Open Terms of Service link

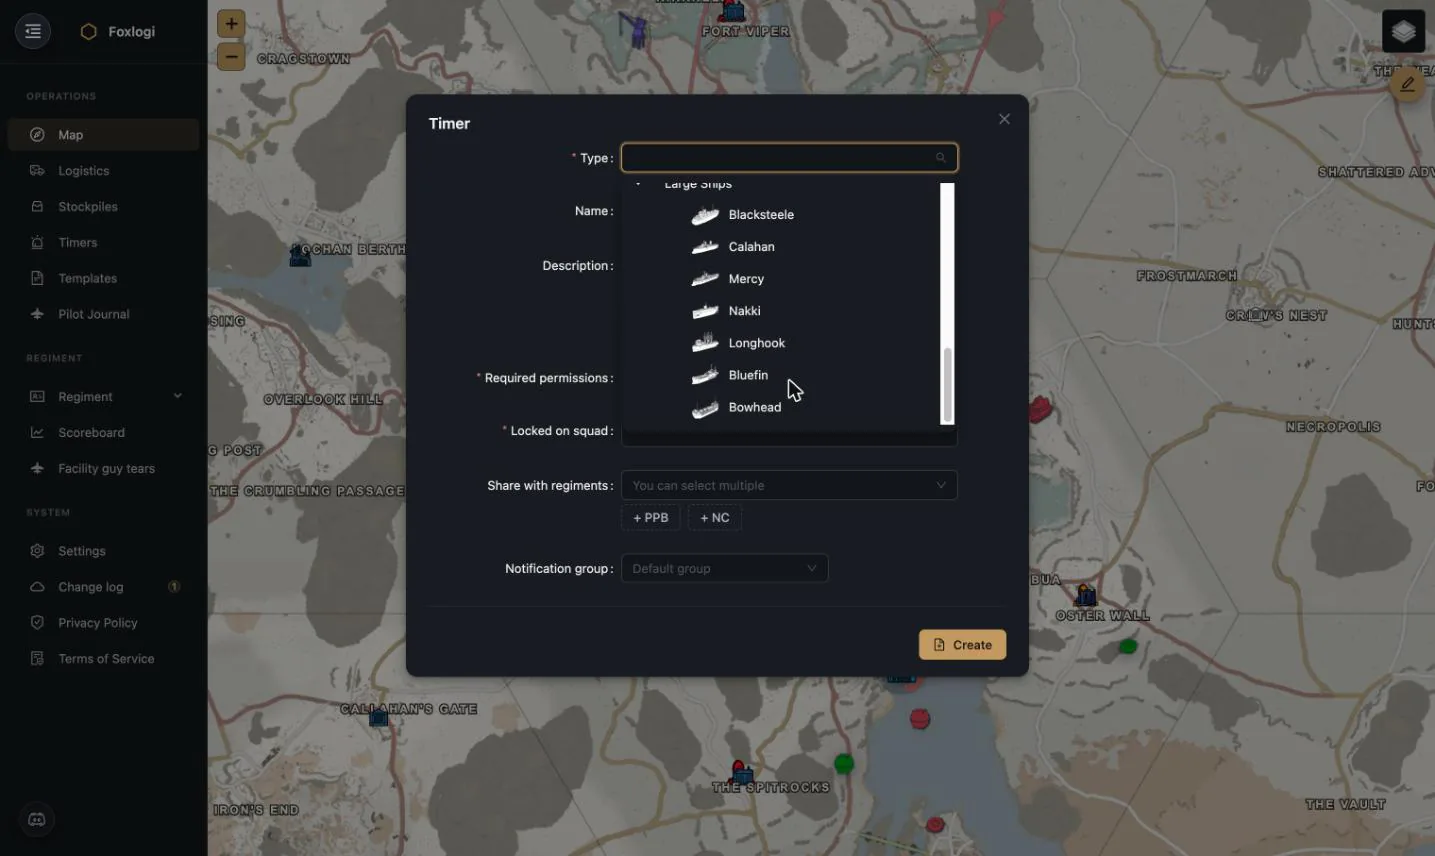[x=103, y=659]
